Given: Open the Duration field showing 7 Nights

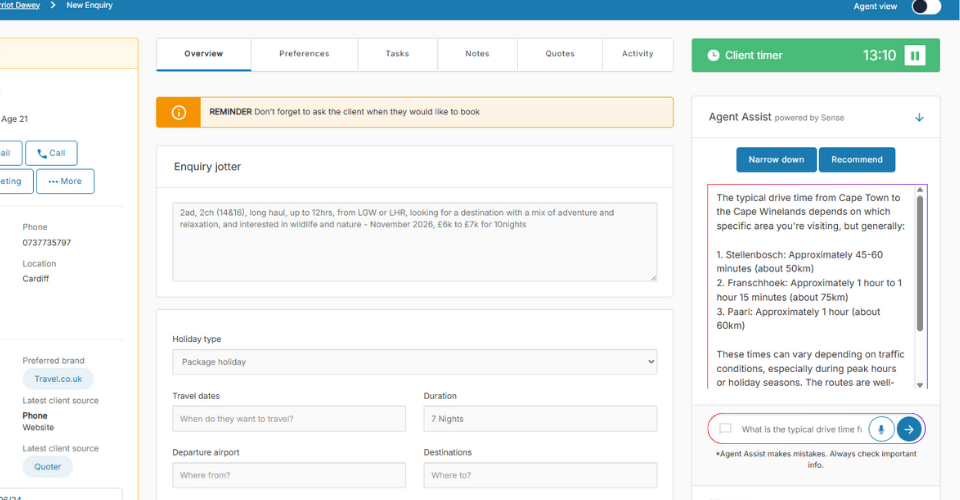Looking at the screenshot, I should pos(540,418).
